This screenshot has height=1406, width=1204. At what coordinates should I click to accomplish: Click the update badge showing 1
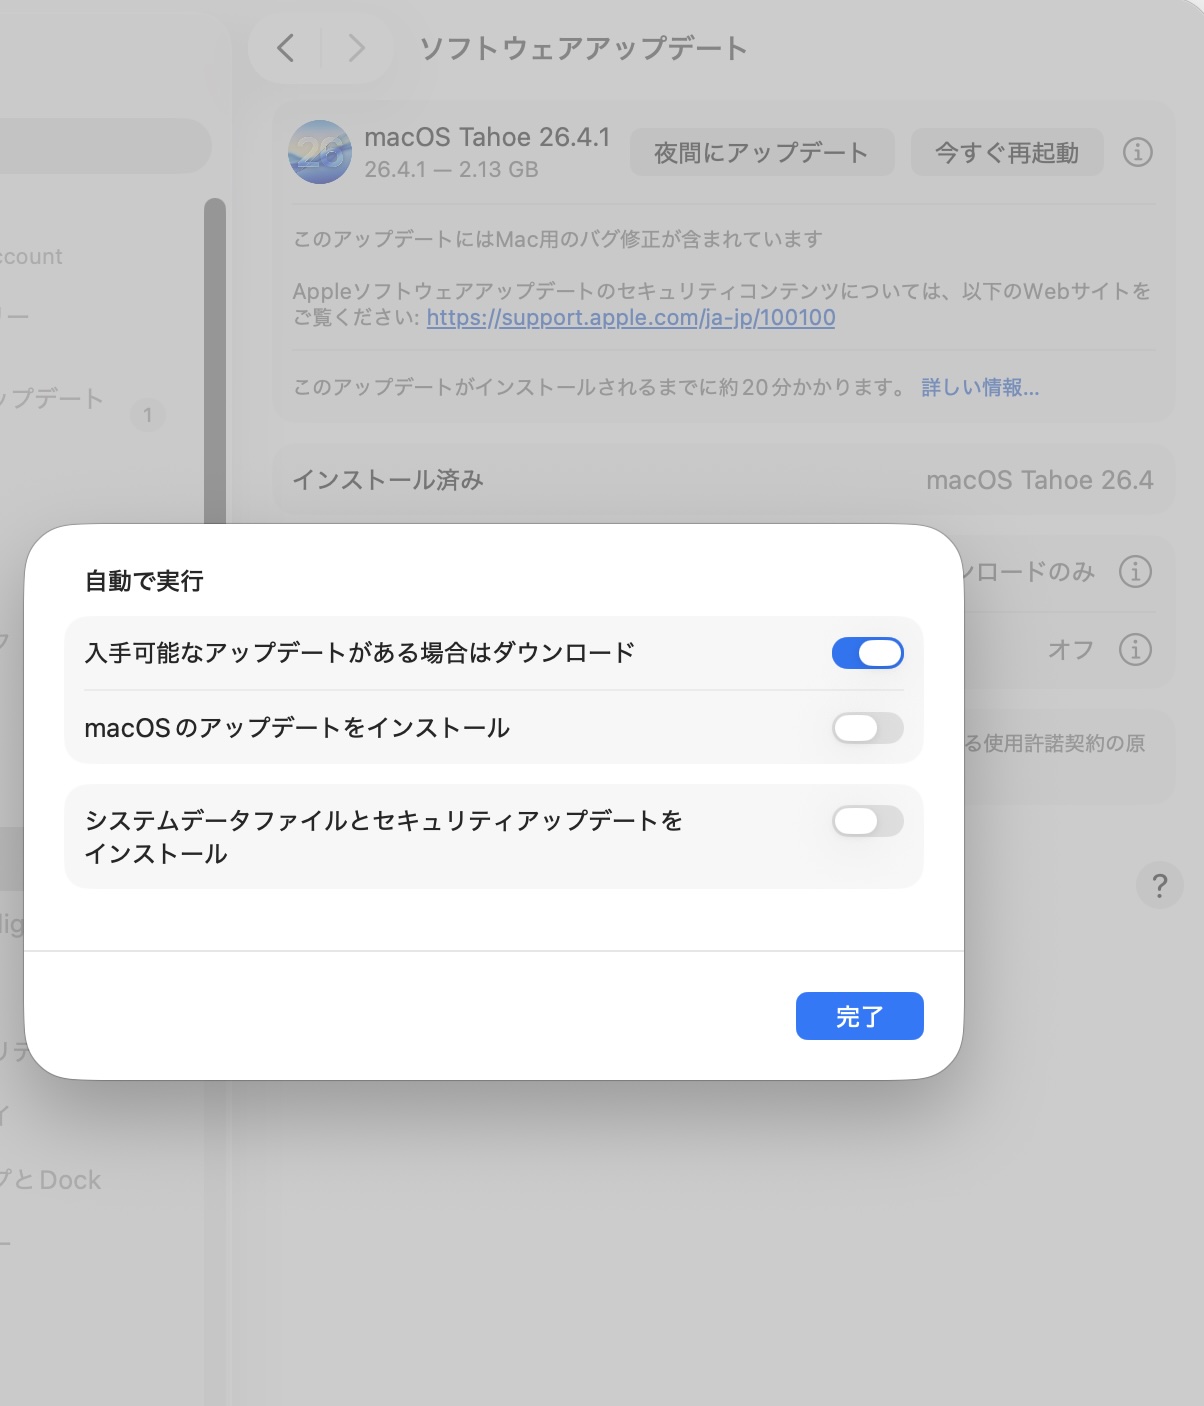(x=148, y=415)
